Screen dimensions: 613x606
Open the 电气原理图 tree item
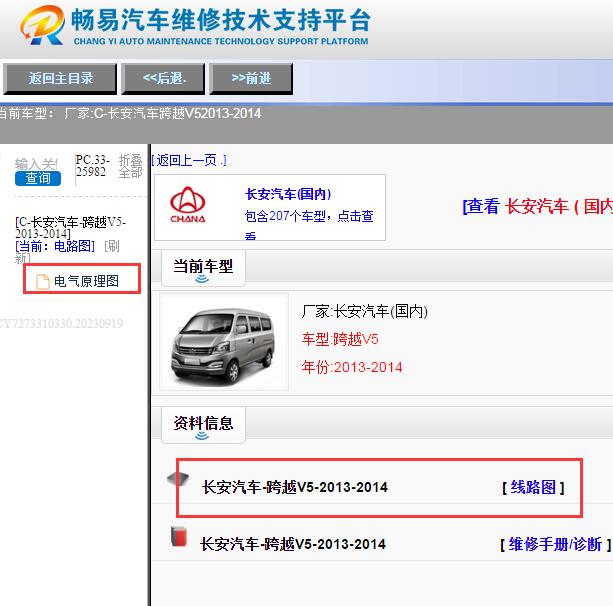click(x=86, y=281)
